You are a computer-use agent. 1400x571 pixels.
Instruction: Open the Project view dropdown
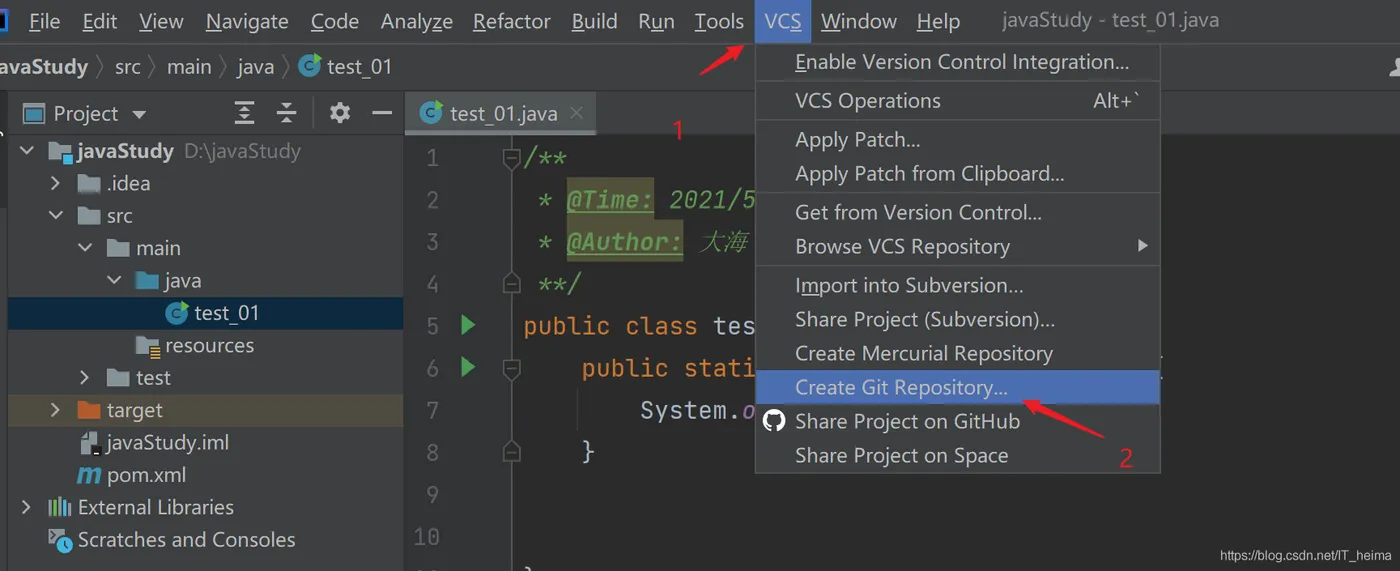(x=139, y=114)
